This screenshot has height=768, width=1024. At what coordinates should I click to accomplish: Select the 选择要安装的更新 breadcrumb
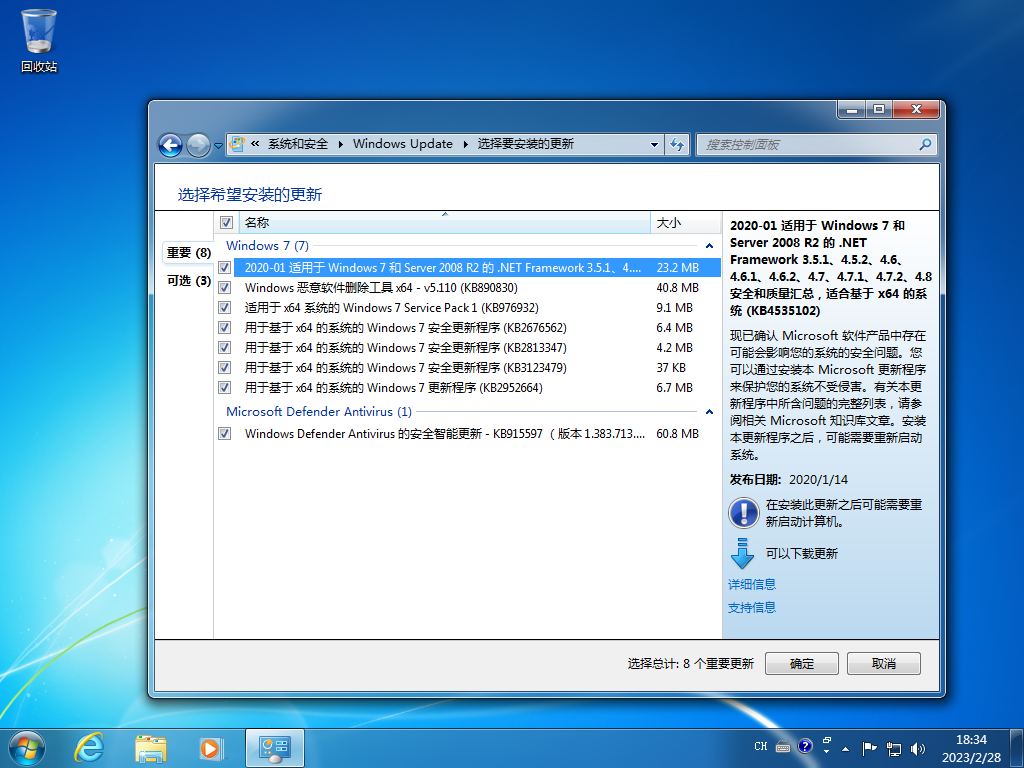(x=525, y=144)
